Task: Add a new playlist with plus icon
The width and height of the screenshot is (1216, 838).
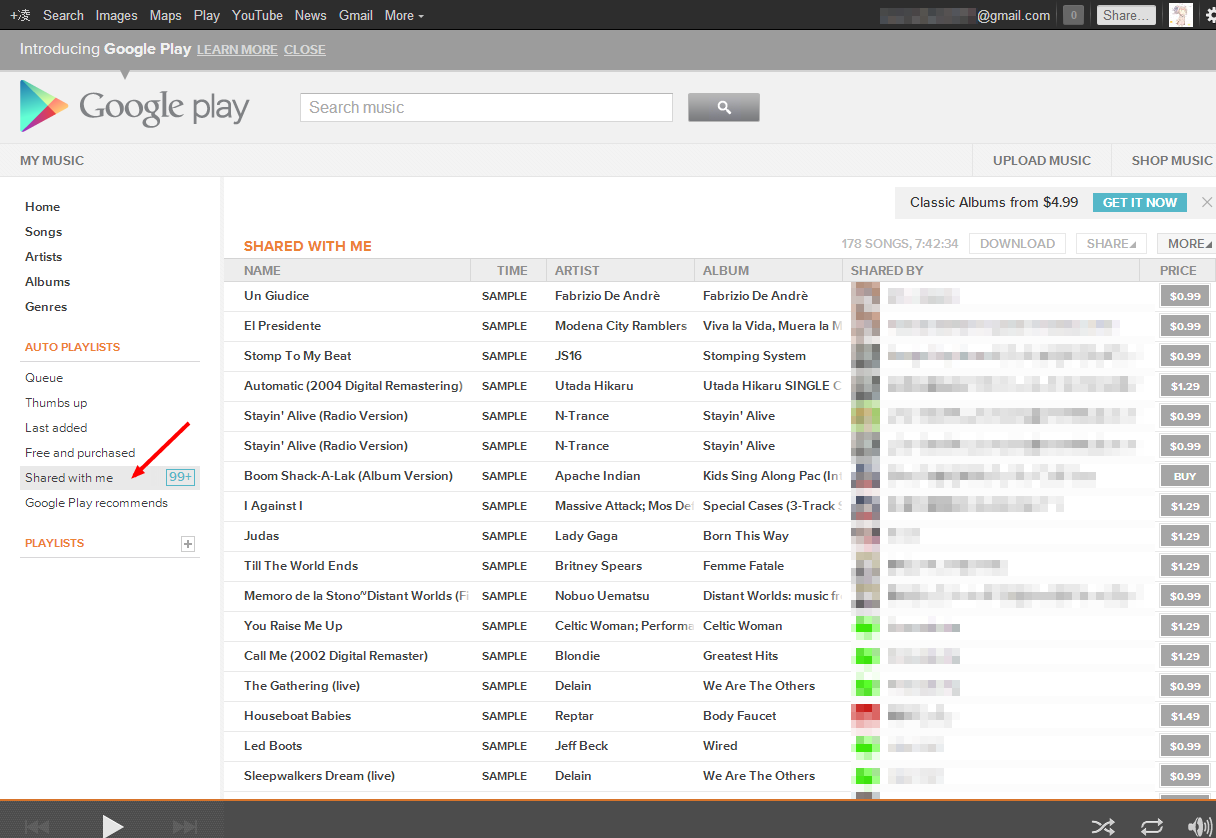Action: tap(188, 544)
